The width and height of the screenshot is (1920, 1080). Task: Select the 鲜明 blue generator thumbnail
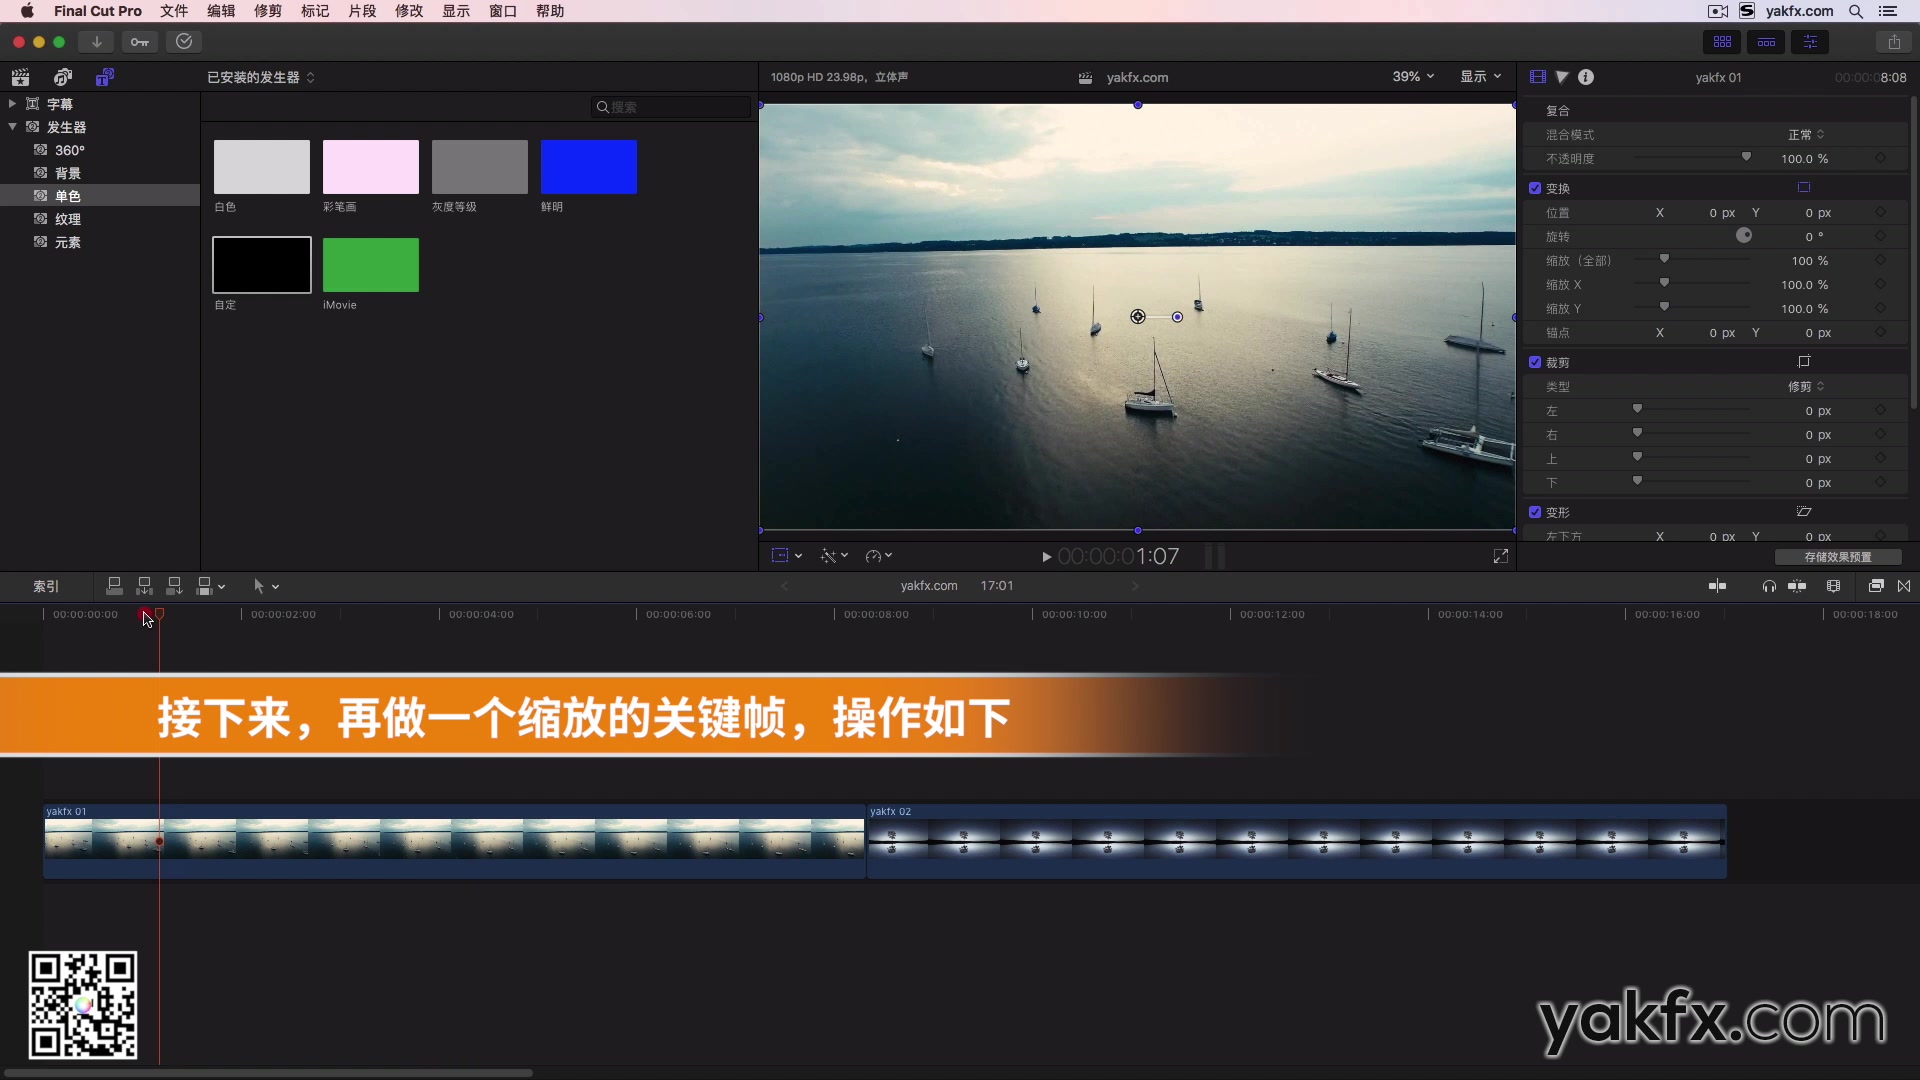point(588,167)
